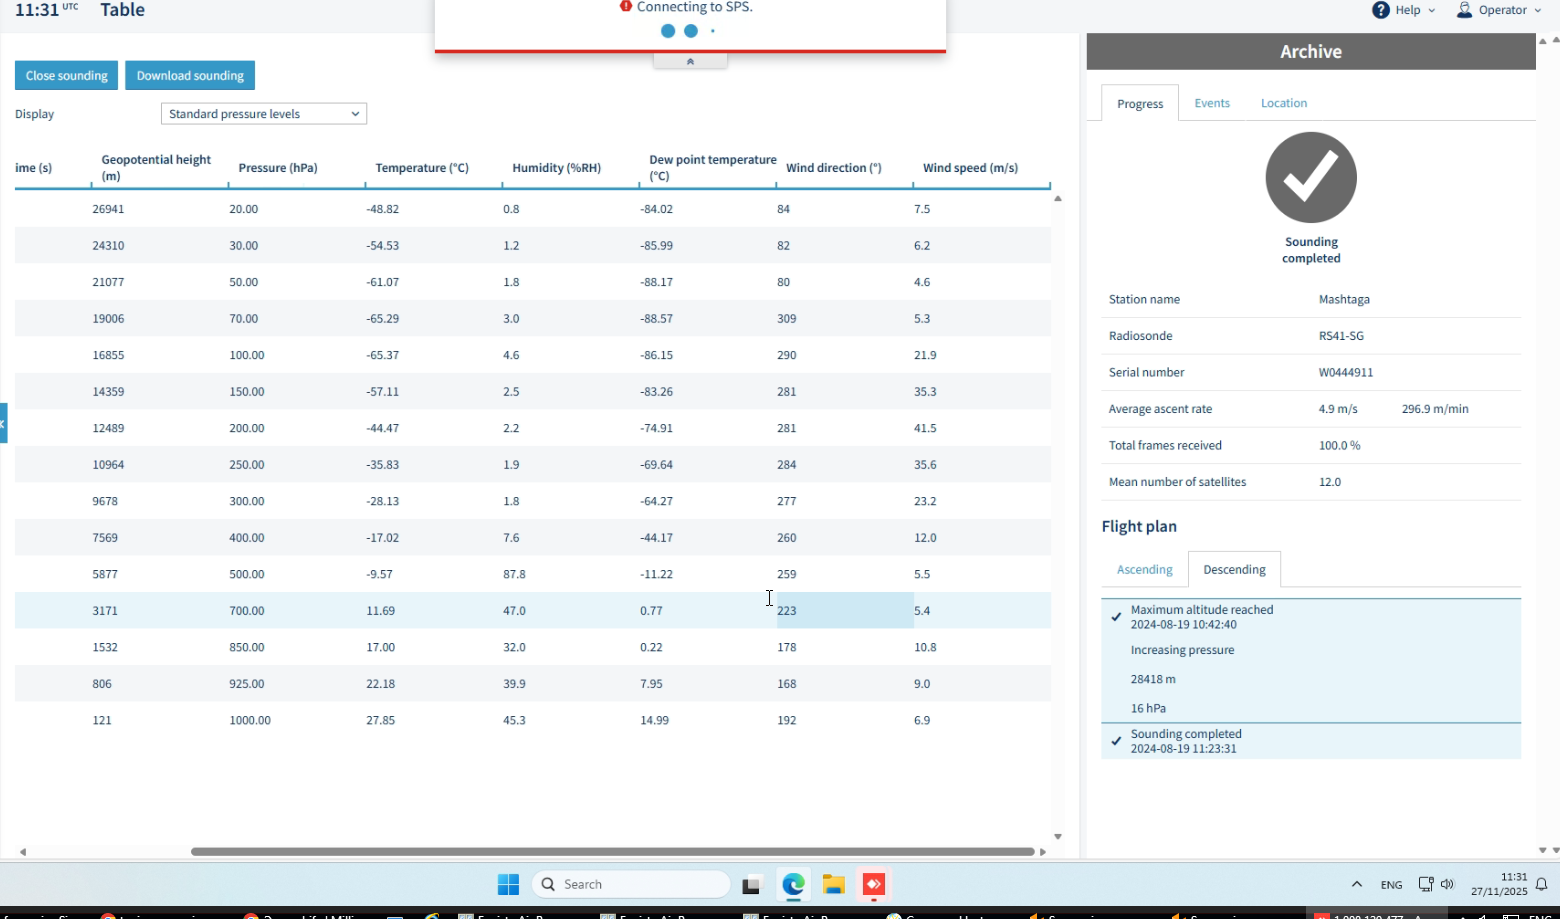Screen dimensions: 1560x919
Task: Click the volume icon in system tray
Action: click(x=1447, y=884)
